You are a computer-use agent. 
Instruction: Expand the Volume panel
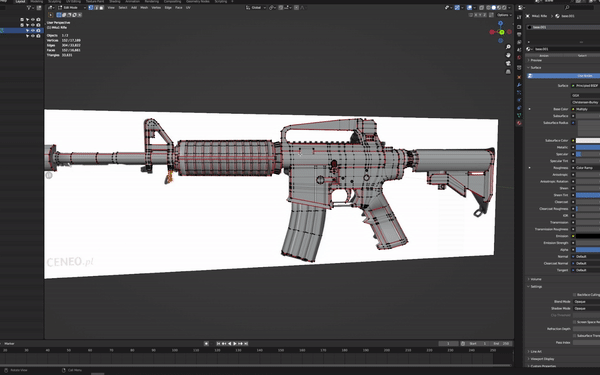tap(535, 279)
